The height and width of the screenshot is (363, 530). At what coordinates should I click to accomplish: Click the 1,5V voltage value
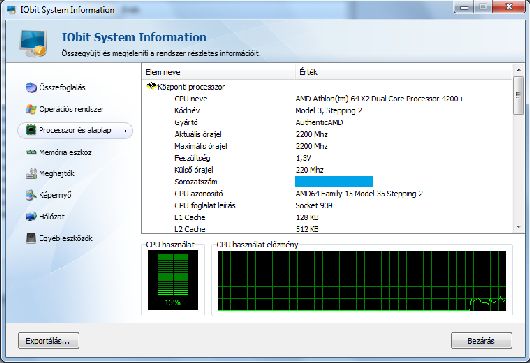[x=303, y=158]
